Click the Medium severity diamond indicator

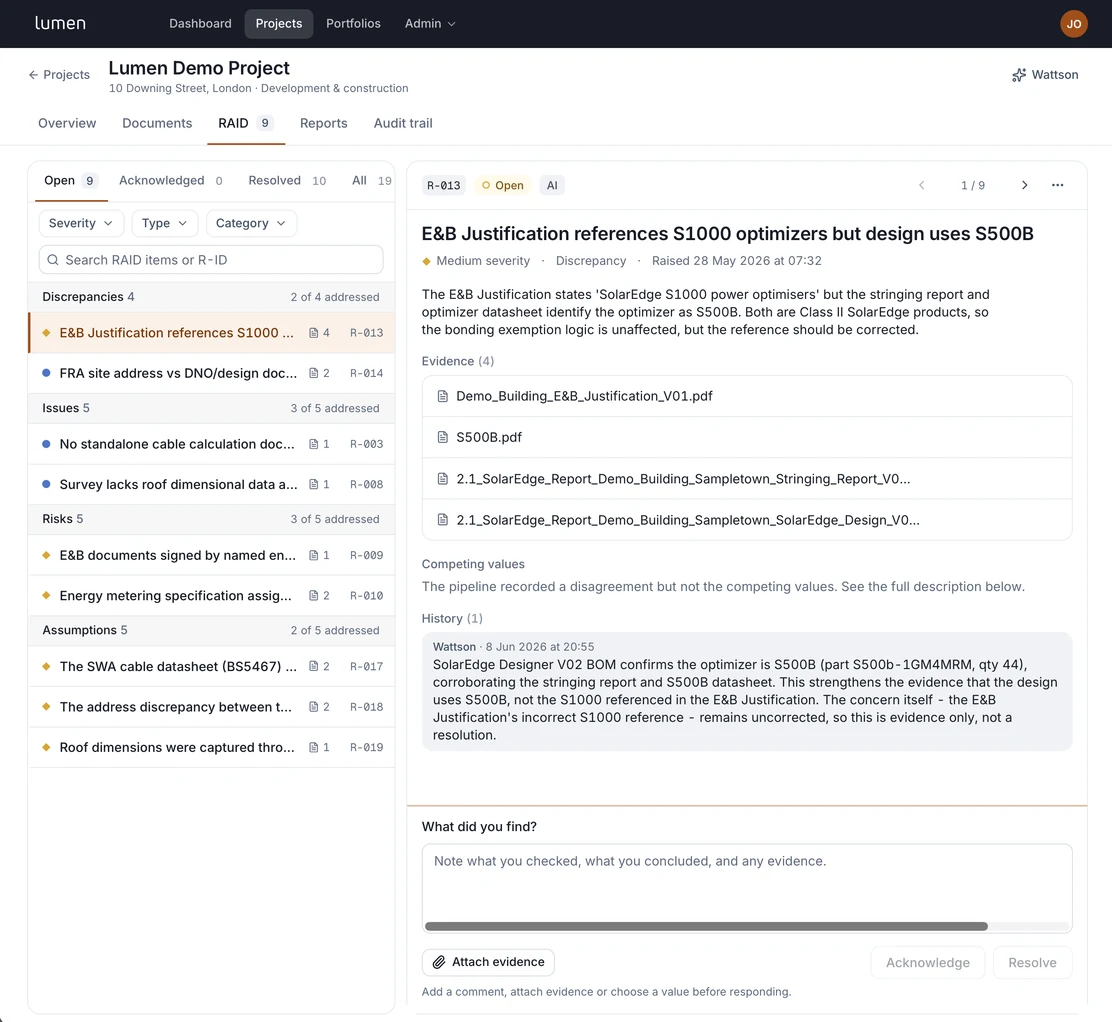click(x=426, y=261)
